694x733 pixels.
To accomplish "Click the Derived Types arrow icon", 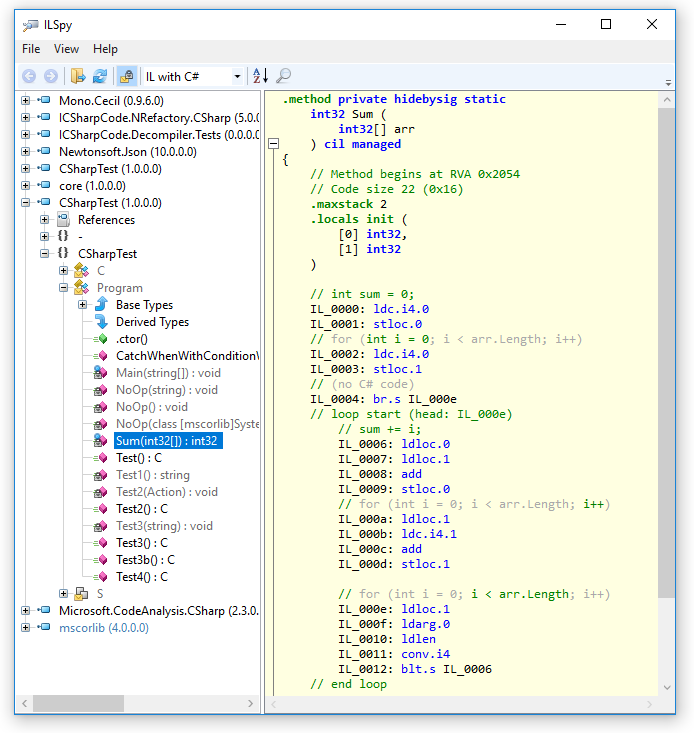I will 101,321.
